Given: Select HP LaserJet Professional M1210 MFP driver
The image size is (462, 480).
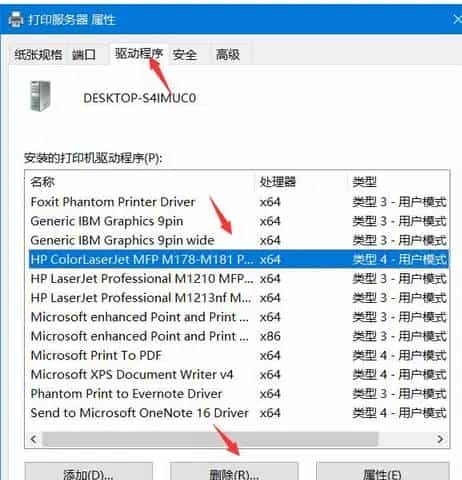Looking at the screenshot, I should pos(239,279).
